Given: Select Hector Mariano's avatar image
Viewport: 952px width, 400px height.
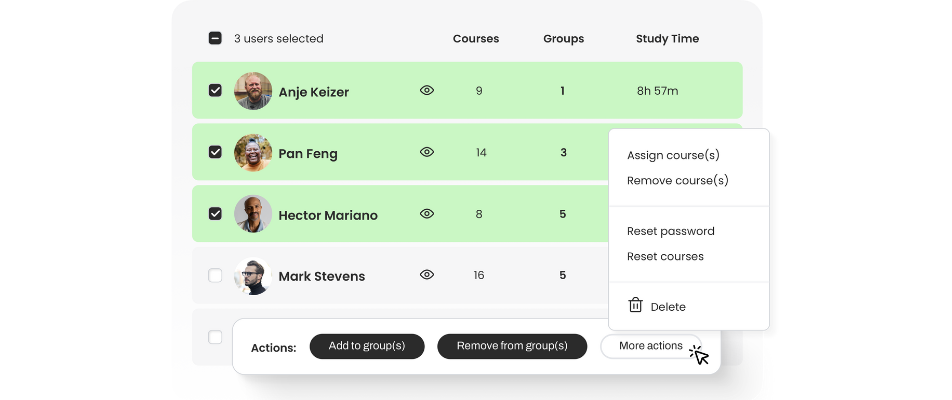Looking at the screenshot, I should 253,214.
